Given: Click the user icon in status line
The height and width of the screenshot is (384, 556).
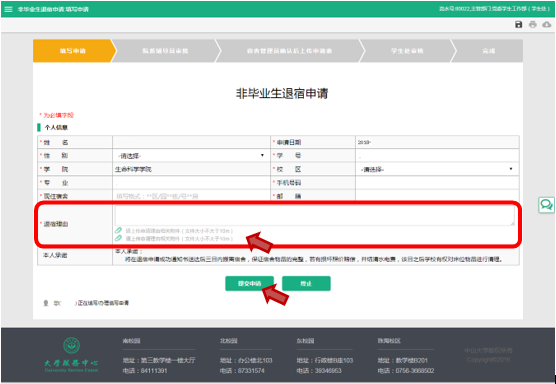Looking at the screenshot, I should pos(46,303).
